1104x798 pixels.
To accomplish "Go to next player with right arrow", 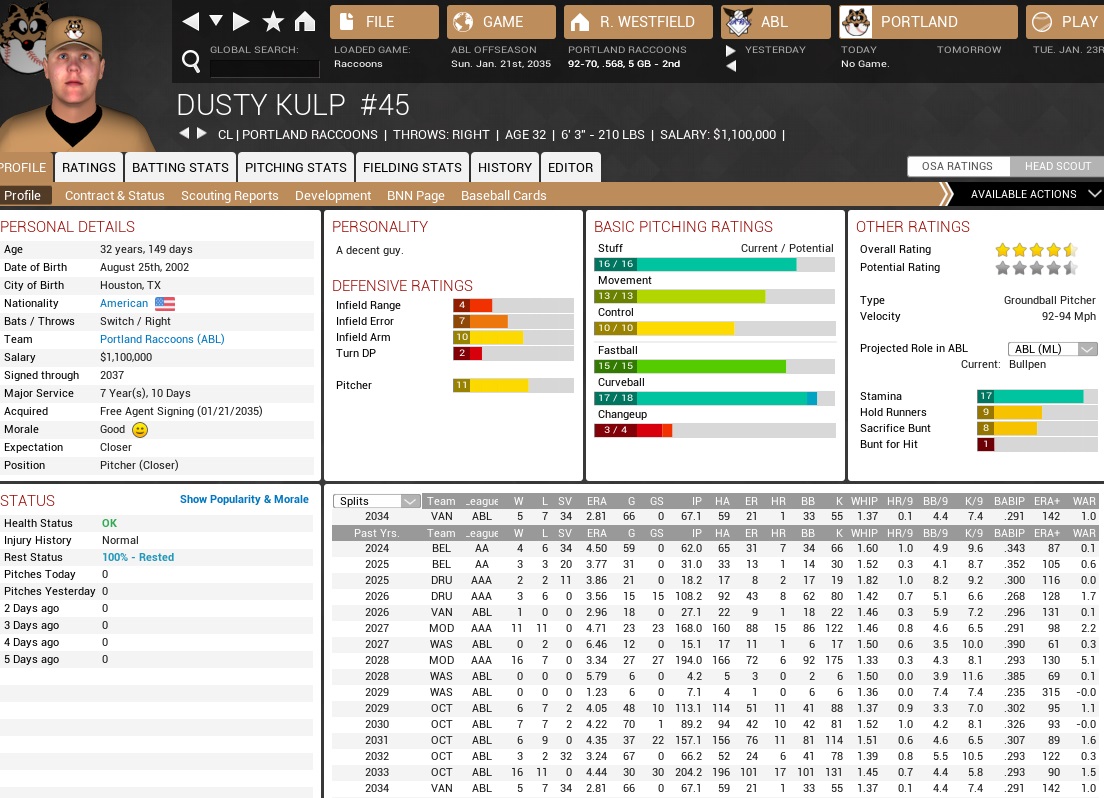I will (x=202, y=134).
